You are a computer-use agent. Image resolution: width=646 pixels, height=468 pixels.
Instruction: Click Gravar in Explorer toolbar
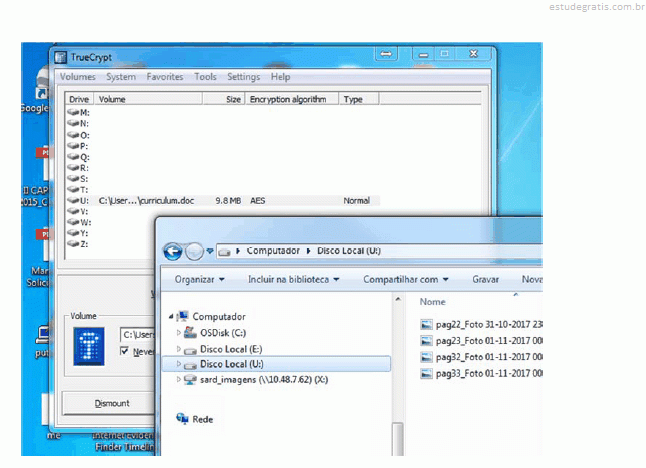point(485,279)
